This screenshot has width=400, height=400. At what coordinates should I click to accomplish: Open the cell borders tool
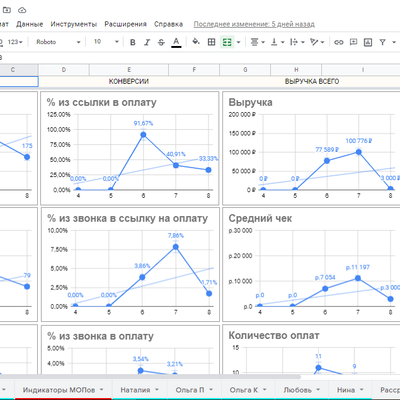pyautogui.click(x=211, y=42)
